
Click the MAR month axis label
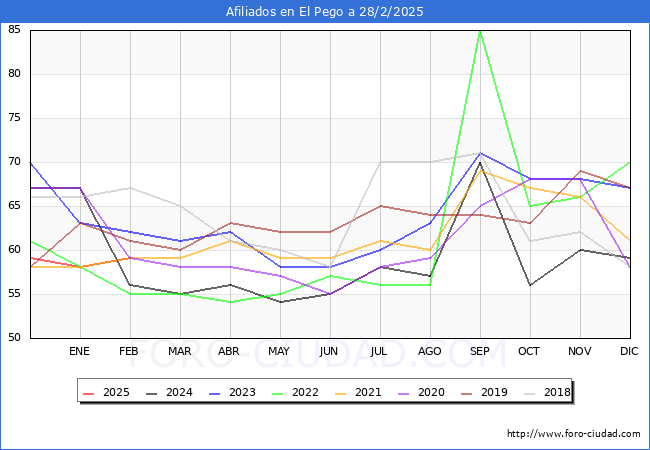click(179, 351)
